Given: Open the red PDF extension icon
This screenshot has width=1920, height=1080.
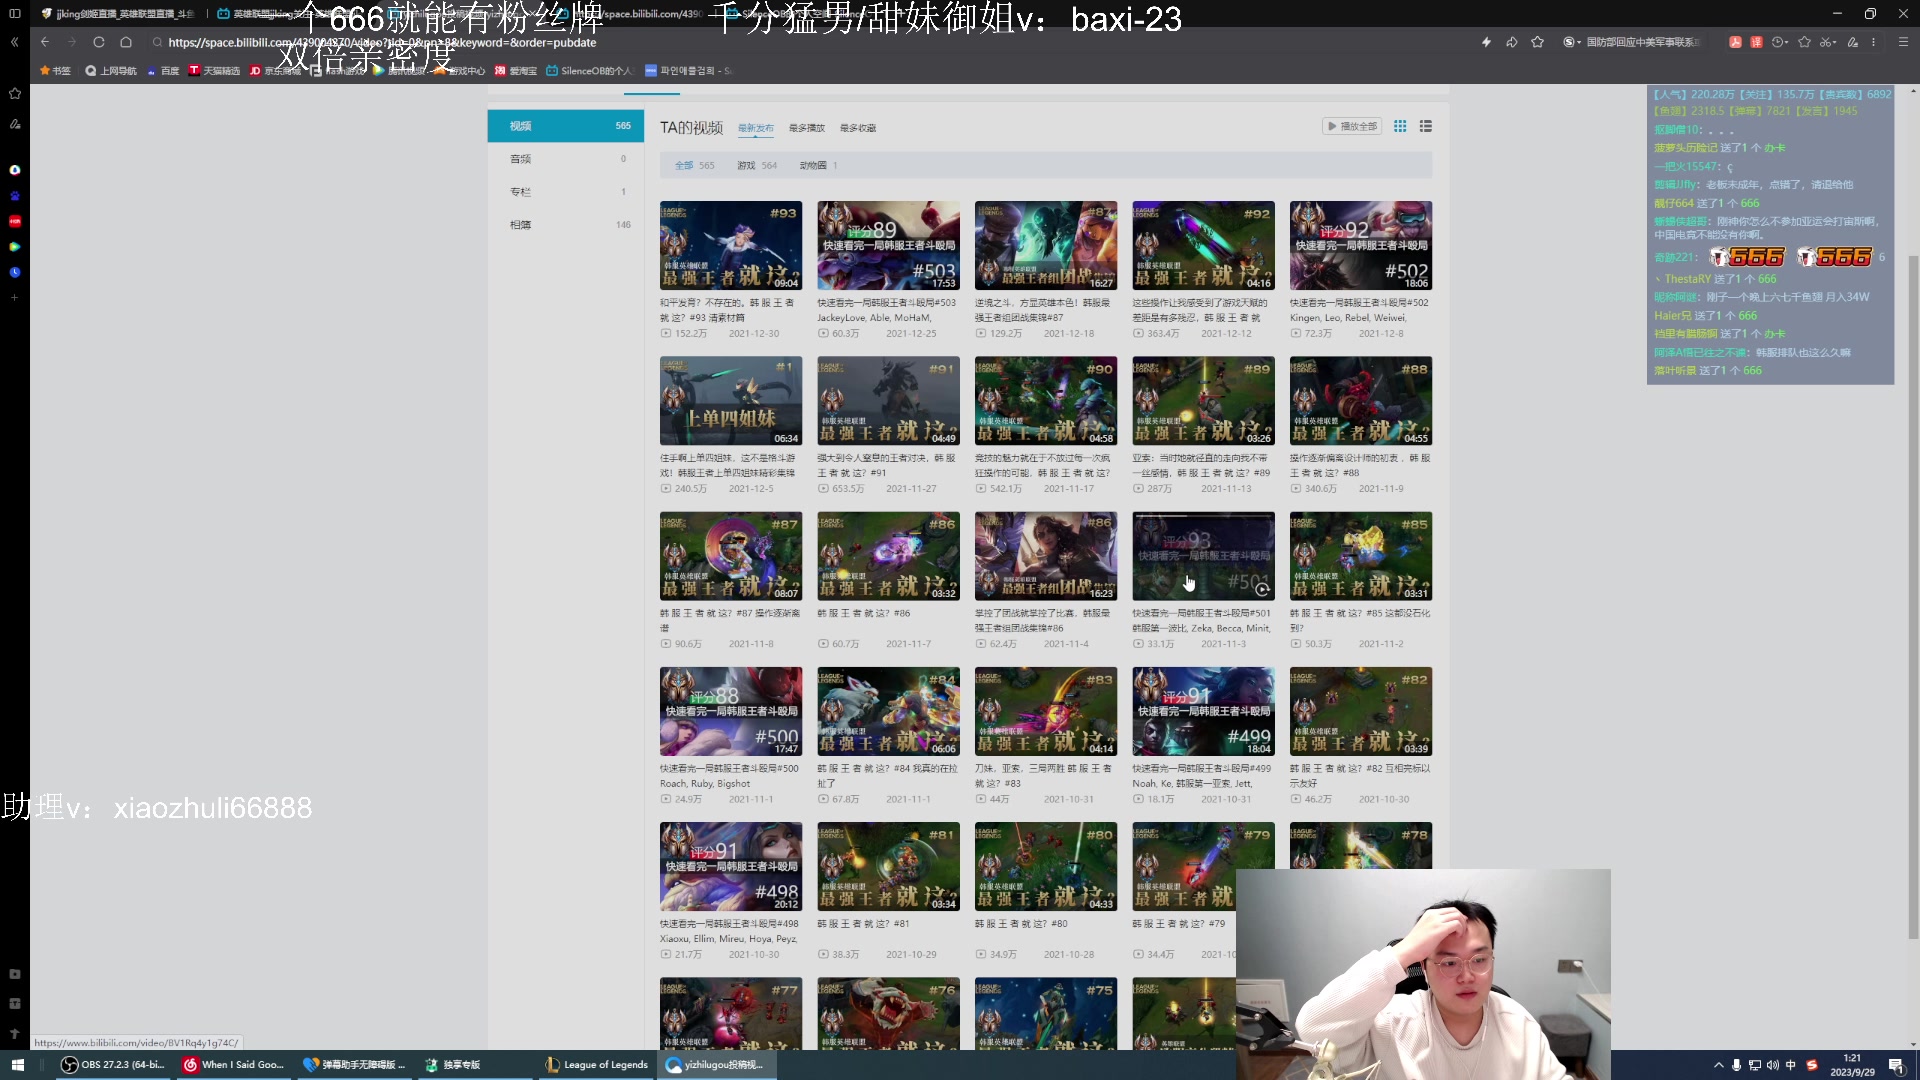Looking at the screenshot, I should coord(1735,42).
